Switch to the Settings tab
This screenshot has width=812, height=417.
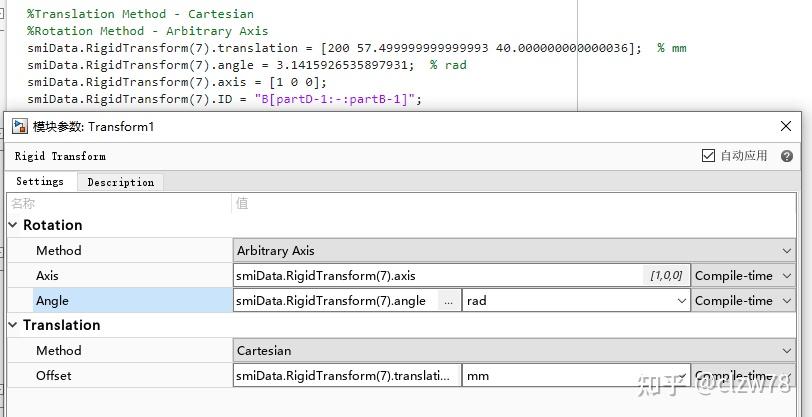tap(40, 182)
